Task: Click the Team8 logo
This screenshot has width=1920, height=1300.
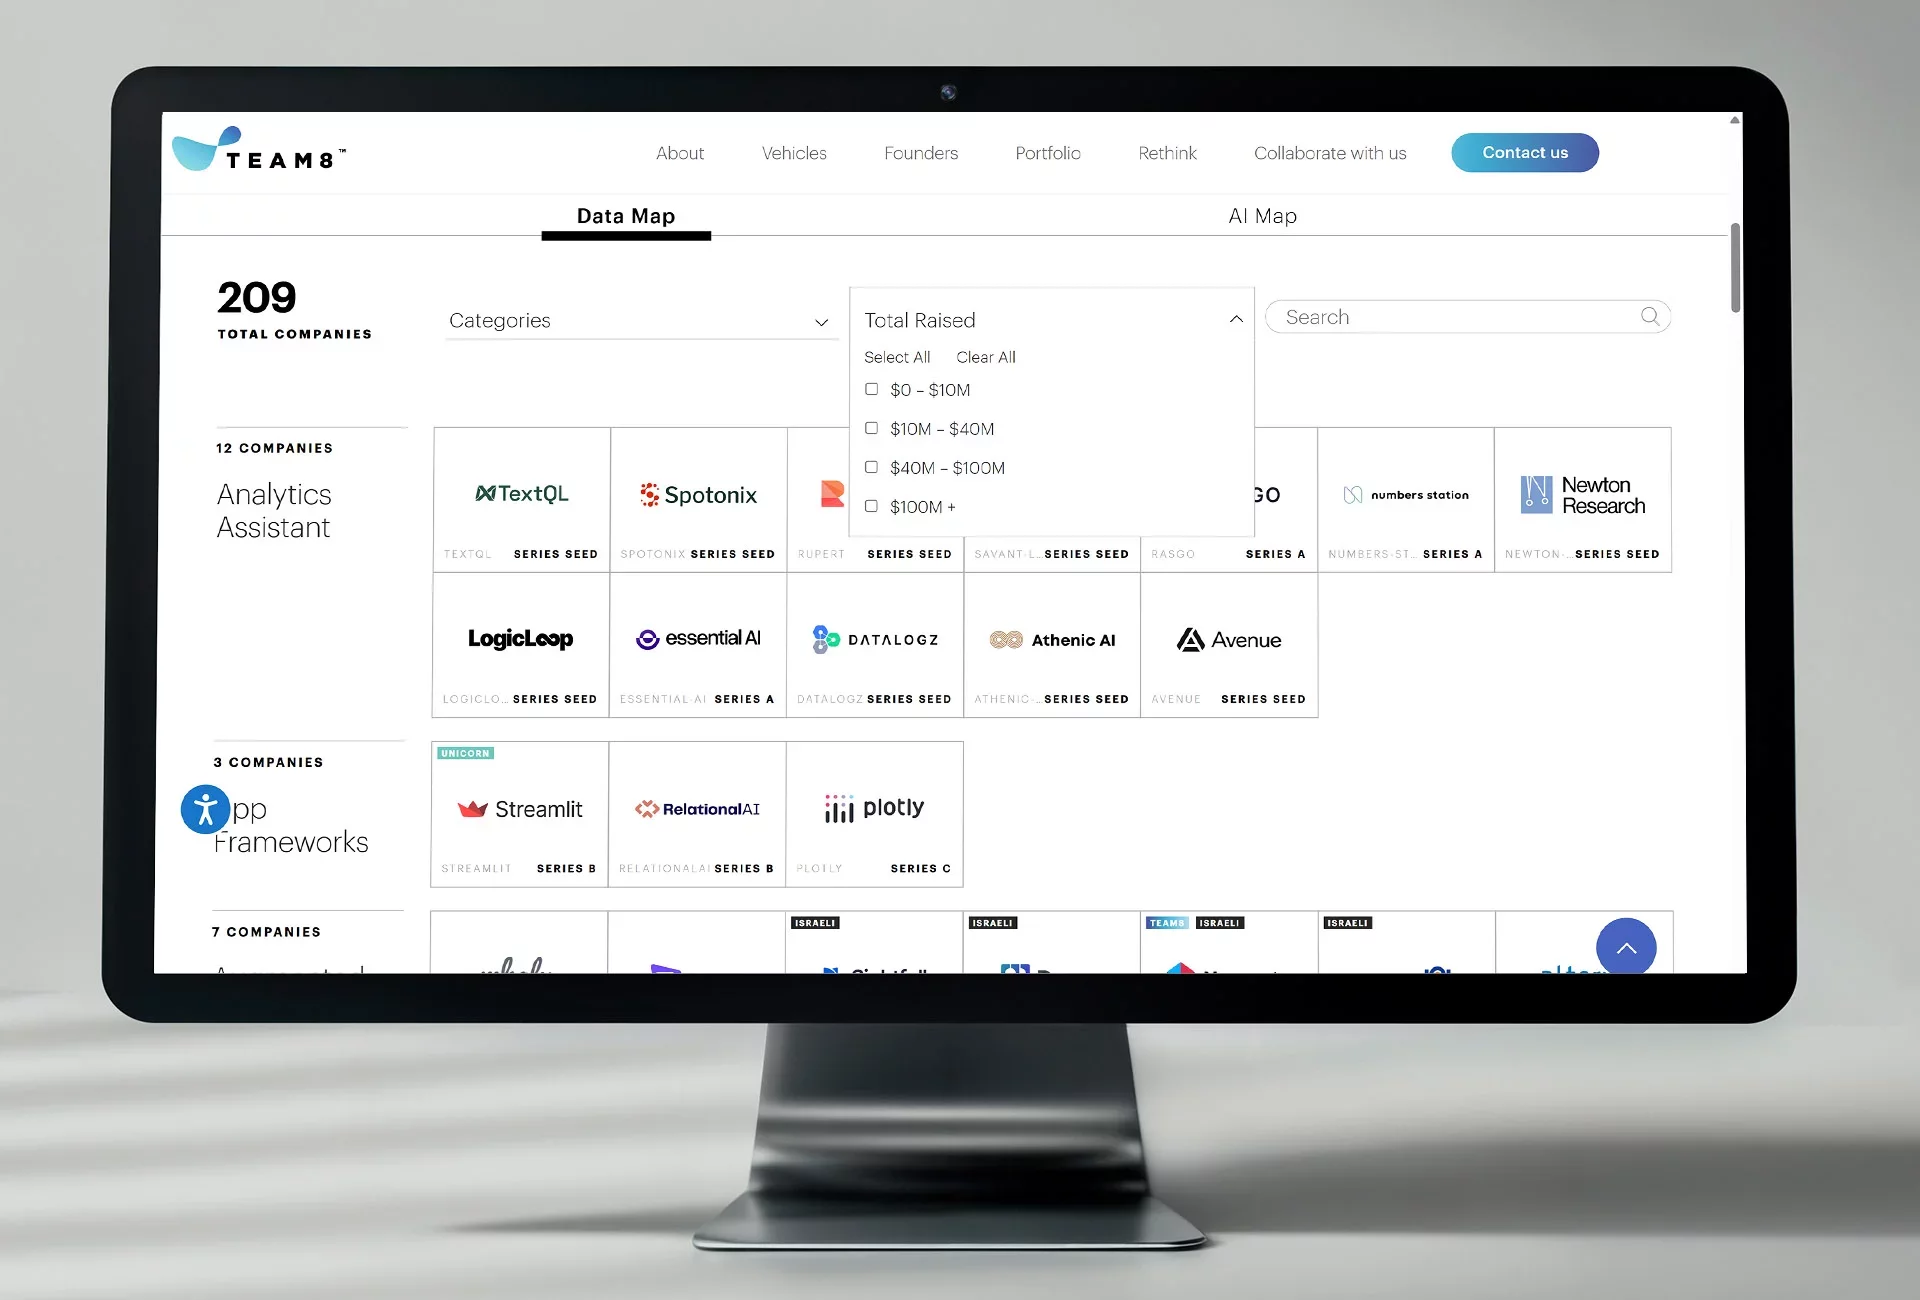Action: [258, 151]
